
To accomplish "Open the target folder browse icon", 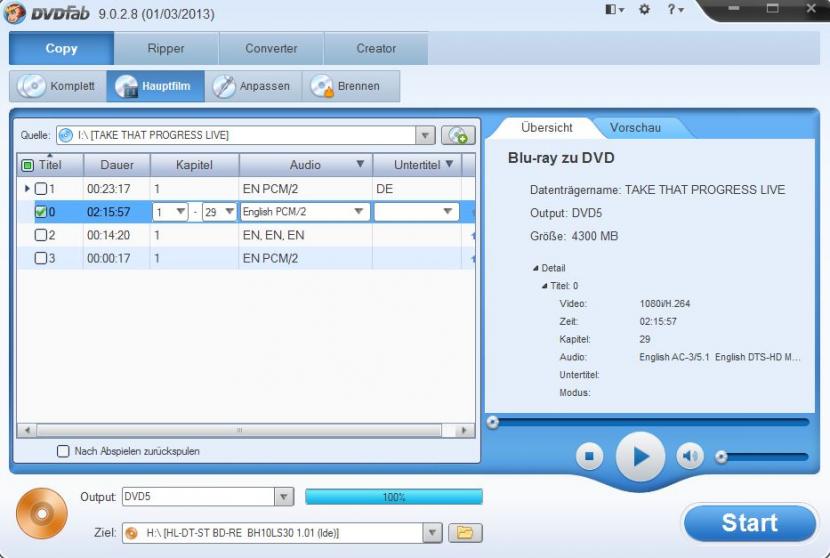I will coord(465,533).
